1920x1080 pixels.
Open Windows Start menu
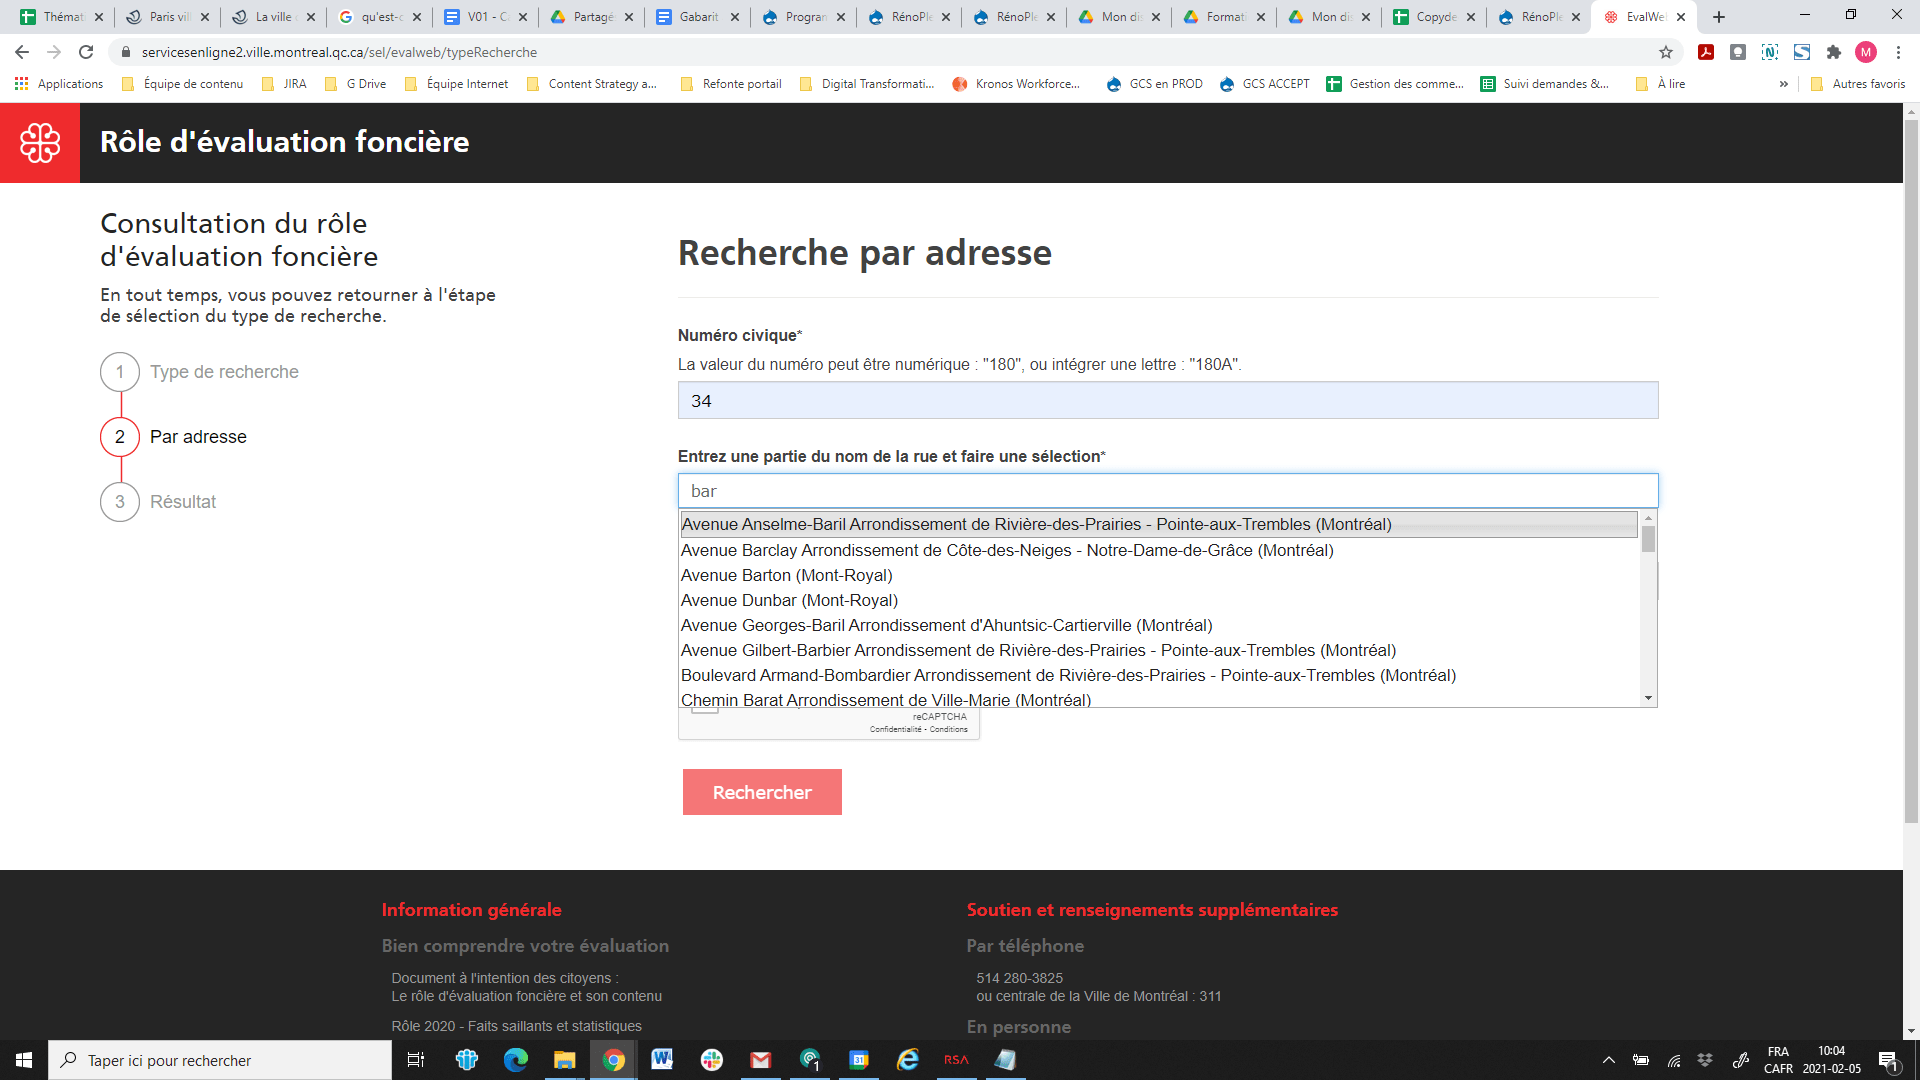24,1060
